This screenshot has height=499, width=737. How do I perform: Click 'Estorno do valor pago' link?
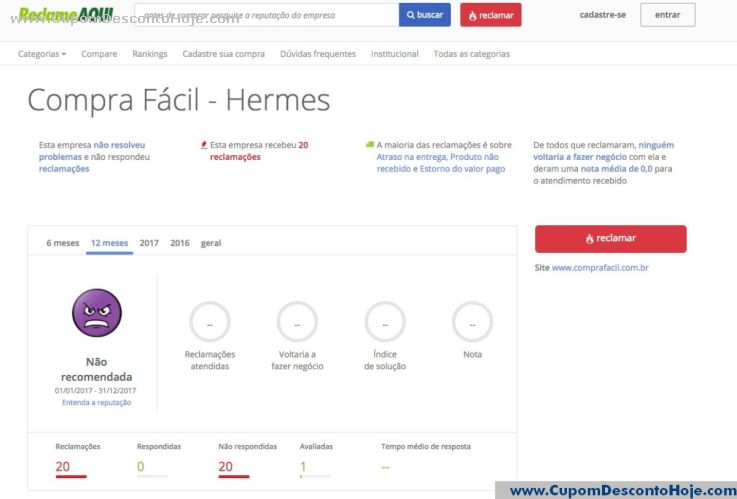pos(463,169)
